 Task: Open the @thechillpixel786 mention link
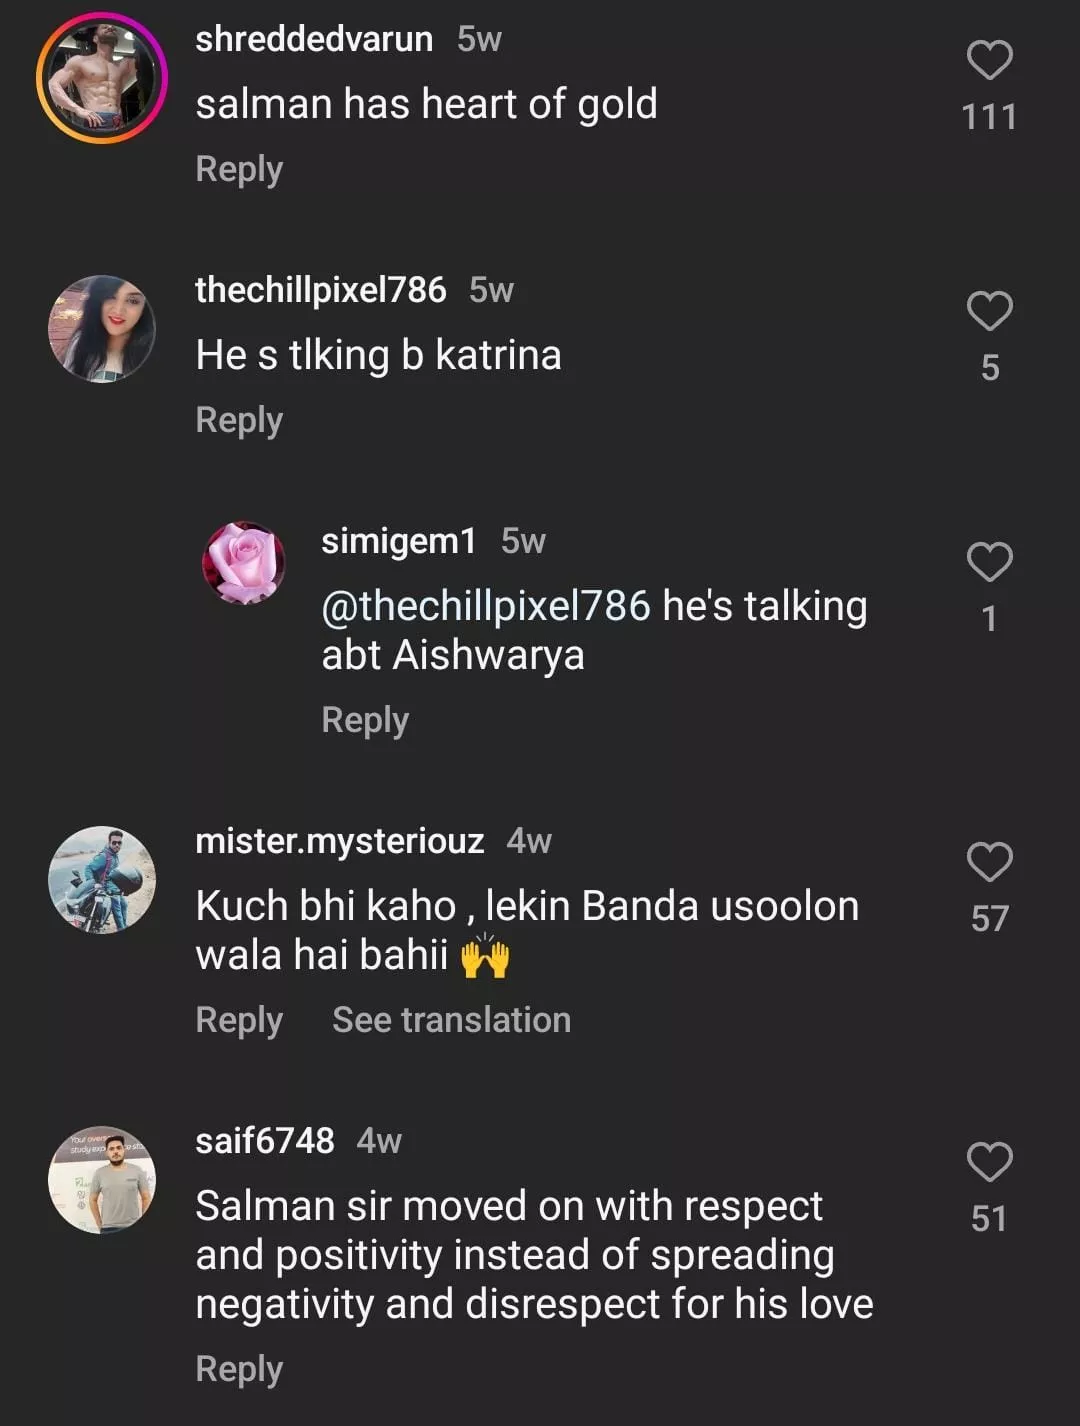pyautogui.click(x=486, y=606)
